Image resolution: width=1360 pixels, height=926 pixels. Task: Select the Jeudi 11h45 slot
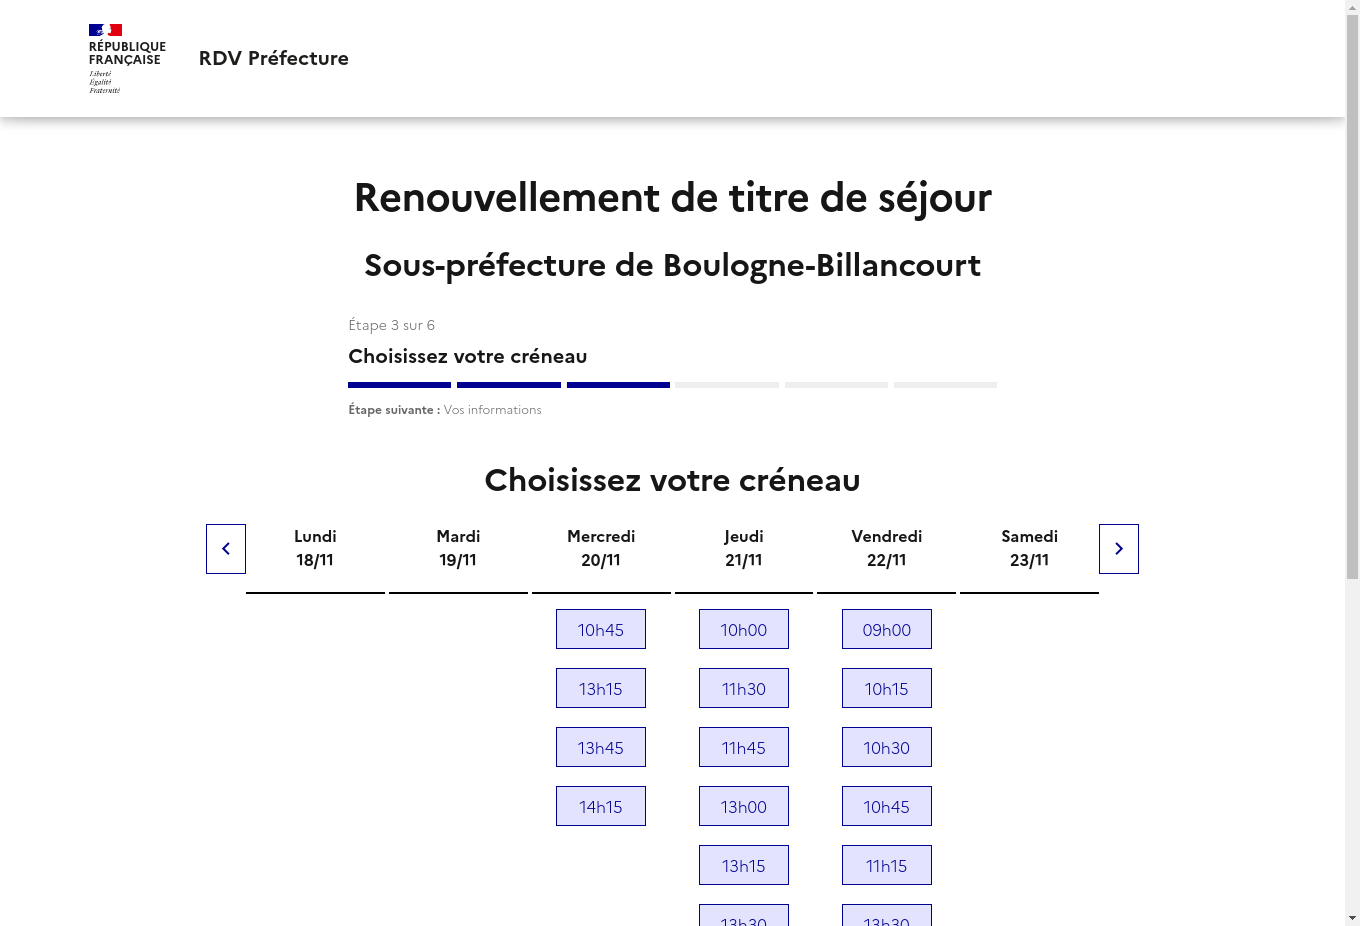pos(744,747)
